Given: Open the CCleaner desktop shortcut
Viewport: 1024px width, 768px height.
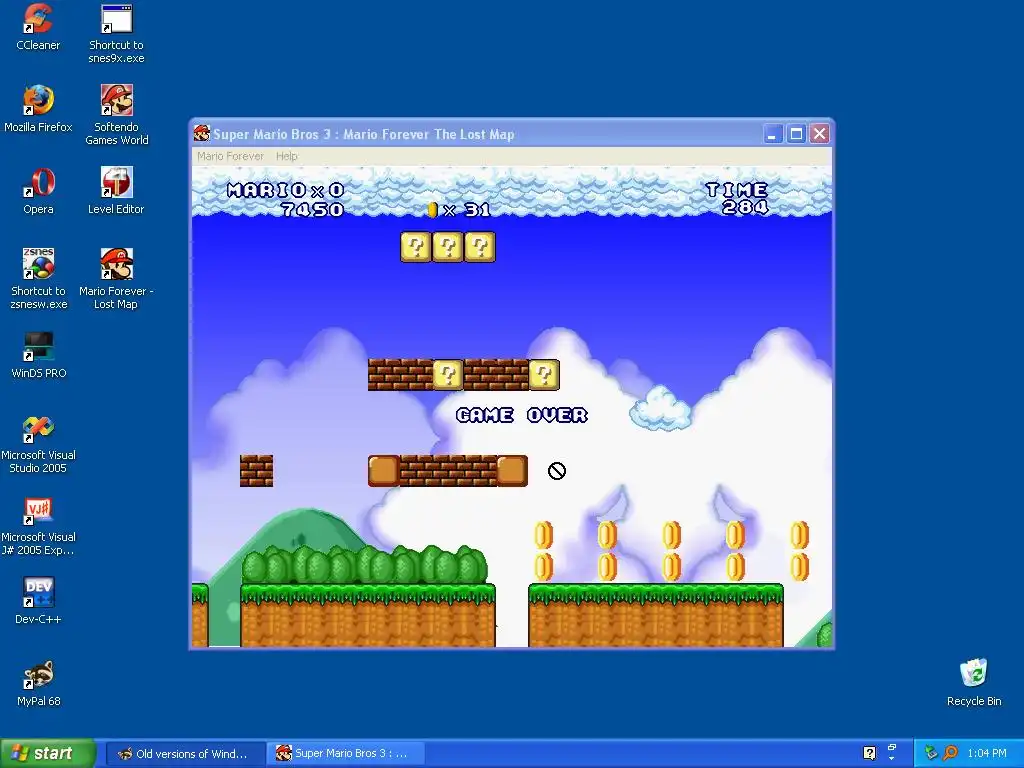Looking at the screenshot, I should point(38,27).
